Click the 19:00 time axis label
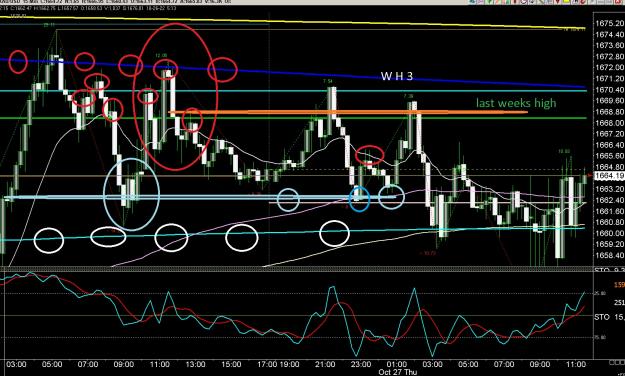 [289, 364]
